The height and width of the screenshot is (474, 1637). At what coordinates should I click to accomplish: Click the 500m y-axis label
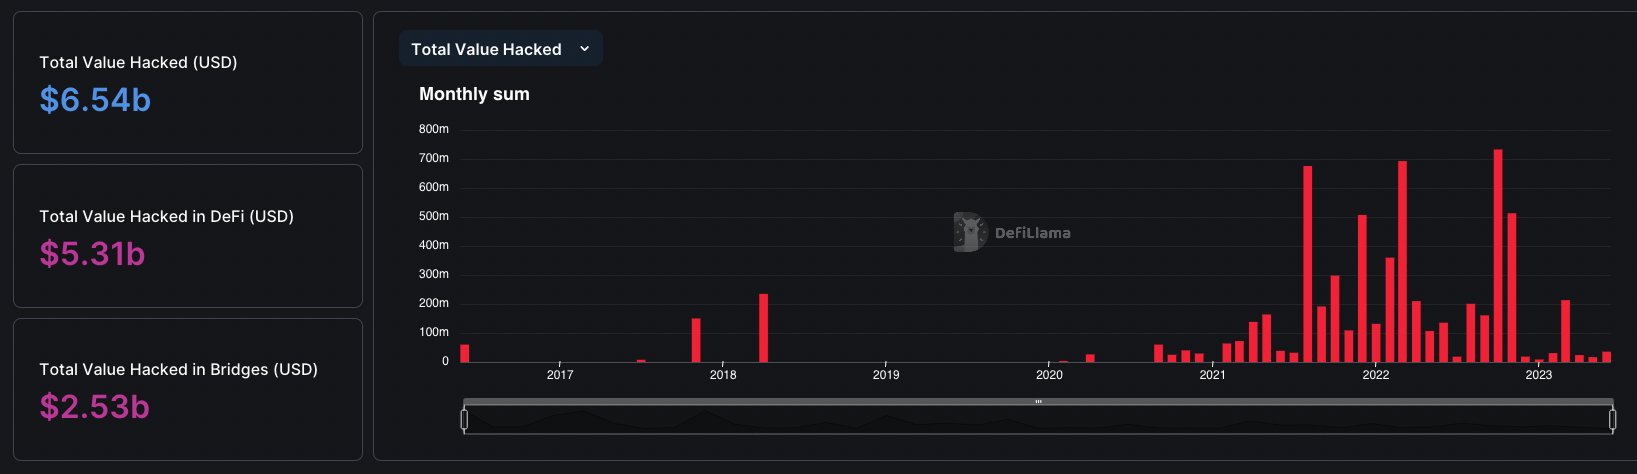point(434,216)
